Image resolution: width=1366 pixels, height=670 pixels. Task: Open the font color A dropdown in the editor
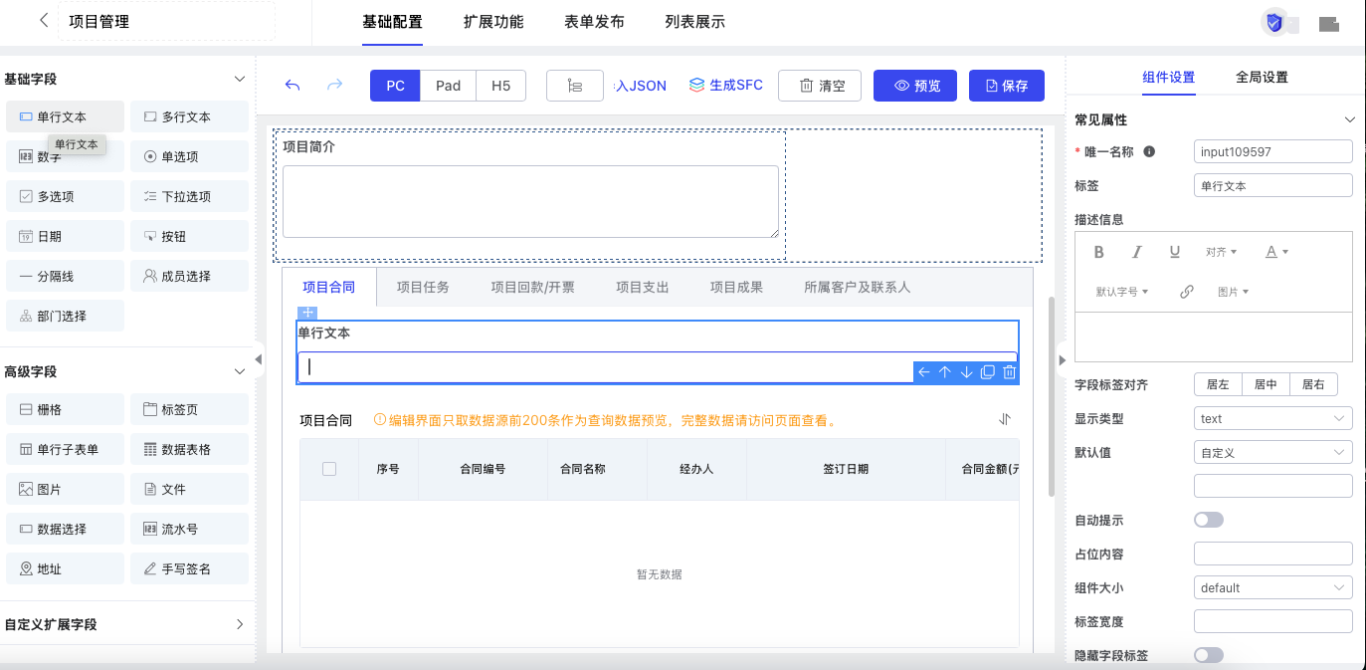pos(1277,252)
